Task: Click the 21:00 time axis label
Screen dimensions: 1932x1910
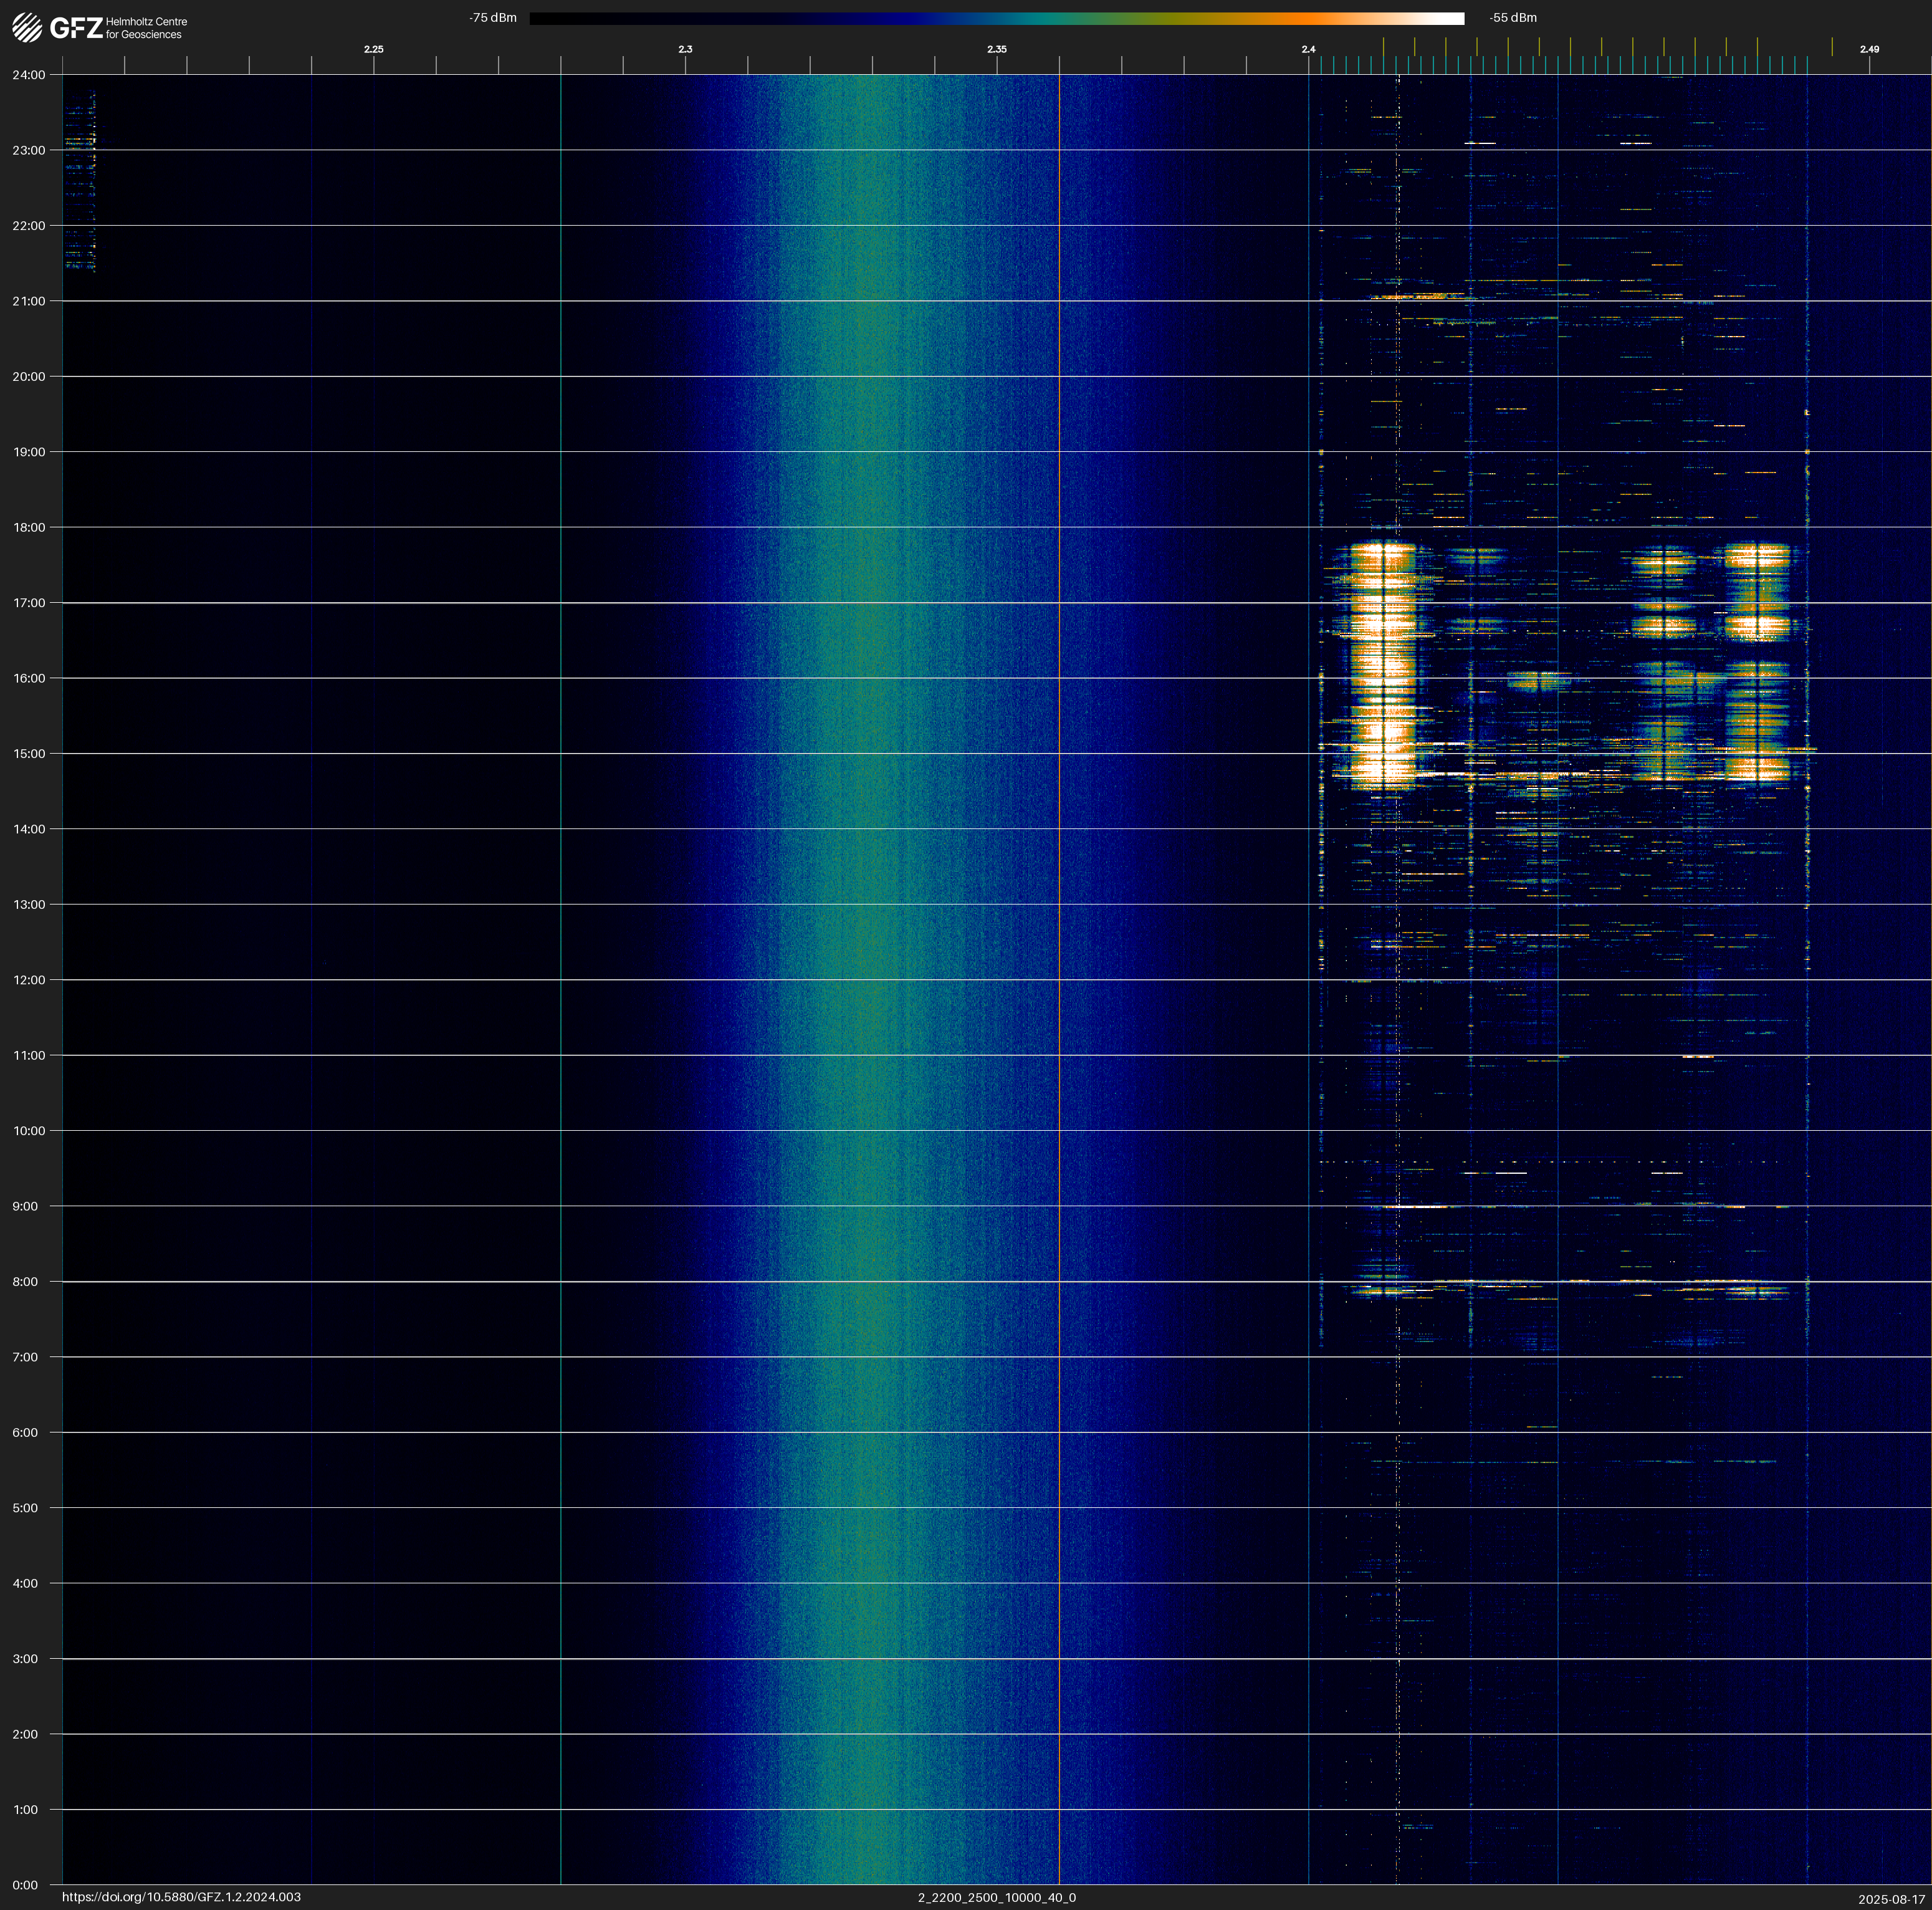Action: [29, 301]
